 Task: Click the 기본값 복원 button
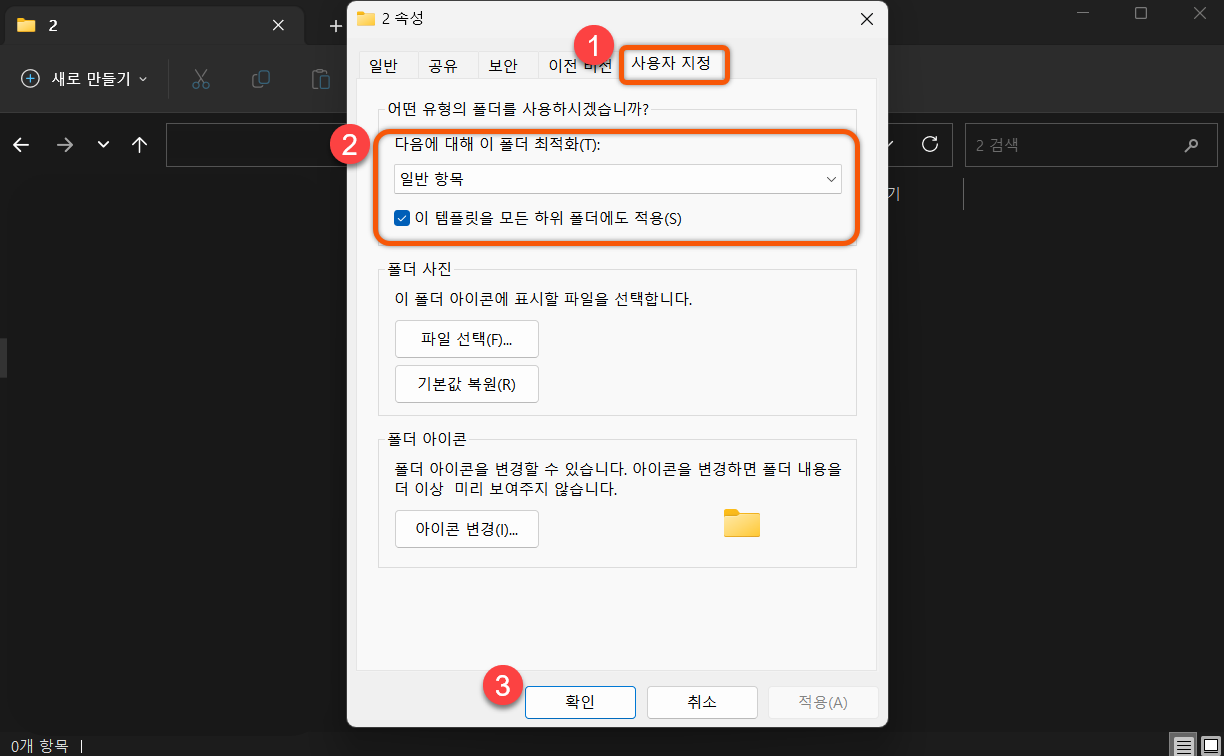(466, 384)
